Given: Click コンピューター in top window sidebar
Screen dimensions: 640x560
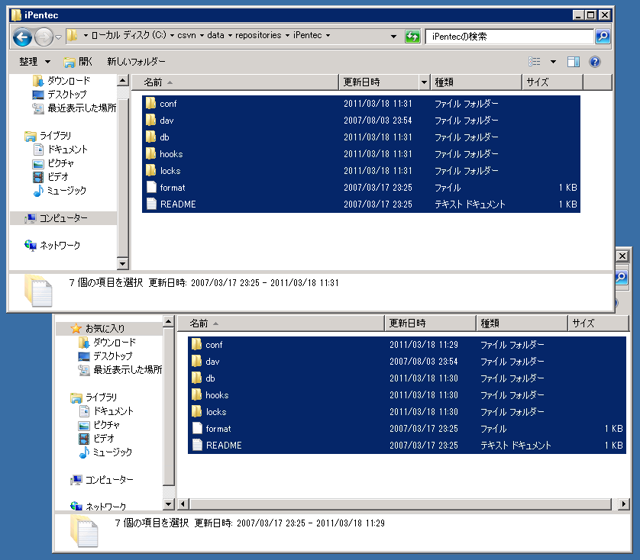Looking at the screenshot, I should coord(63,218).
